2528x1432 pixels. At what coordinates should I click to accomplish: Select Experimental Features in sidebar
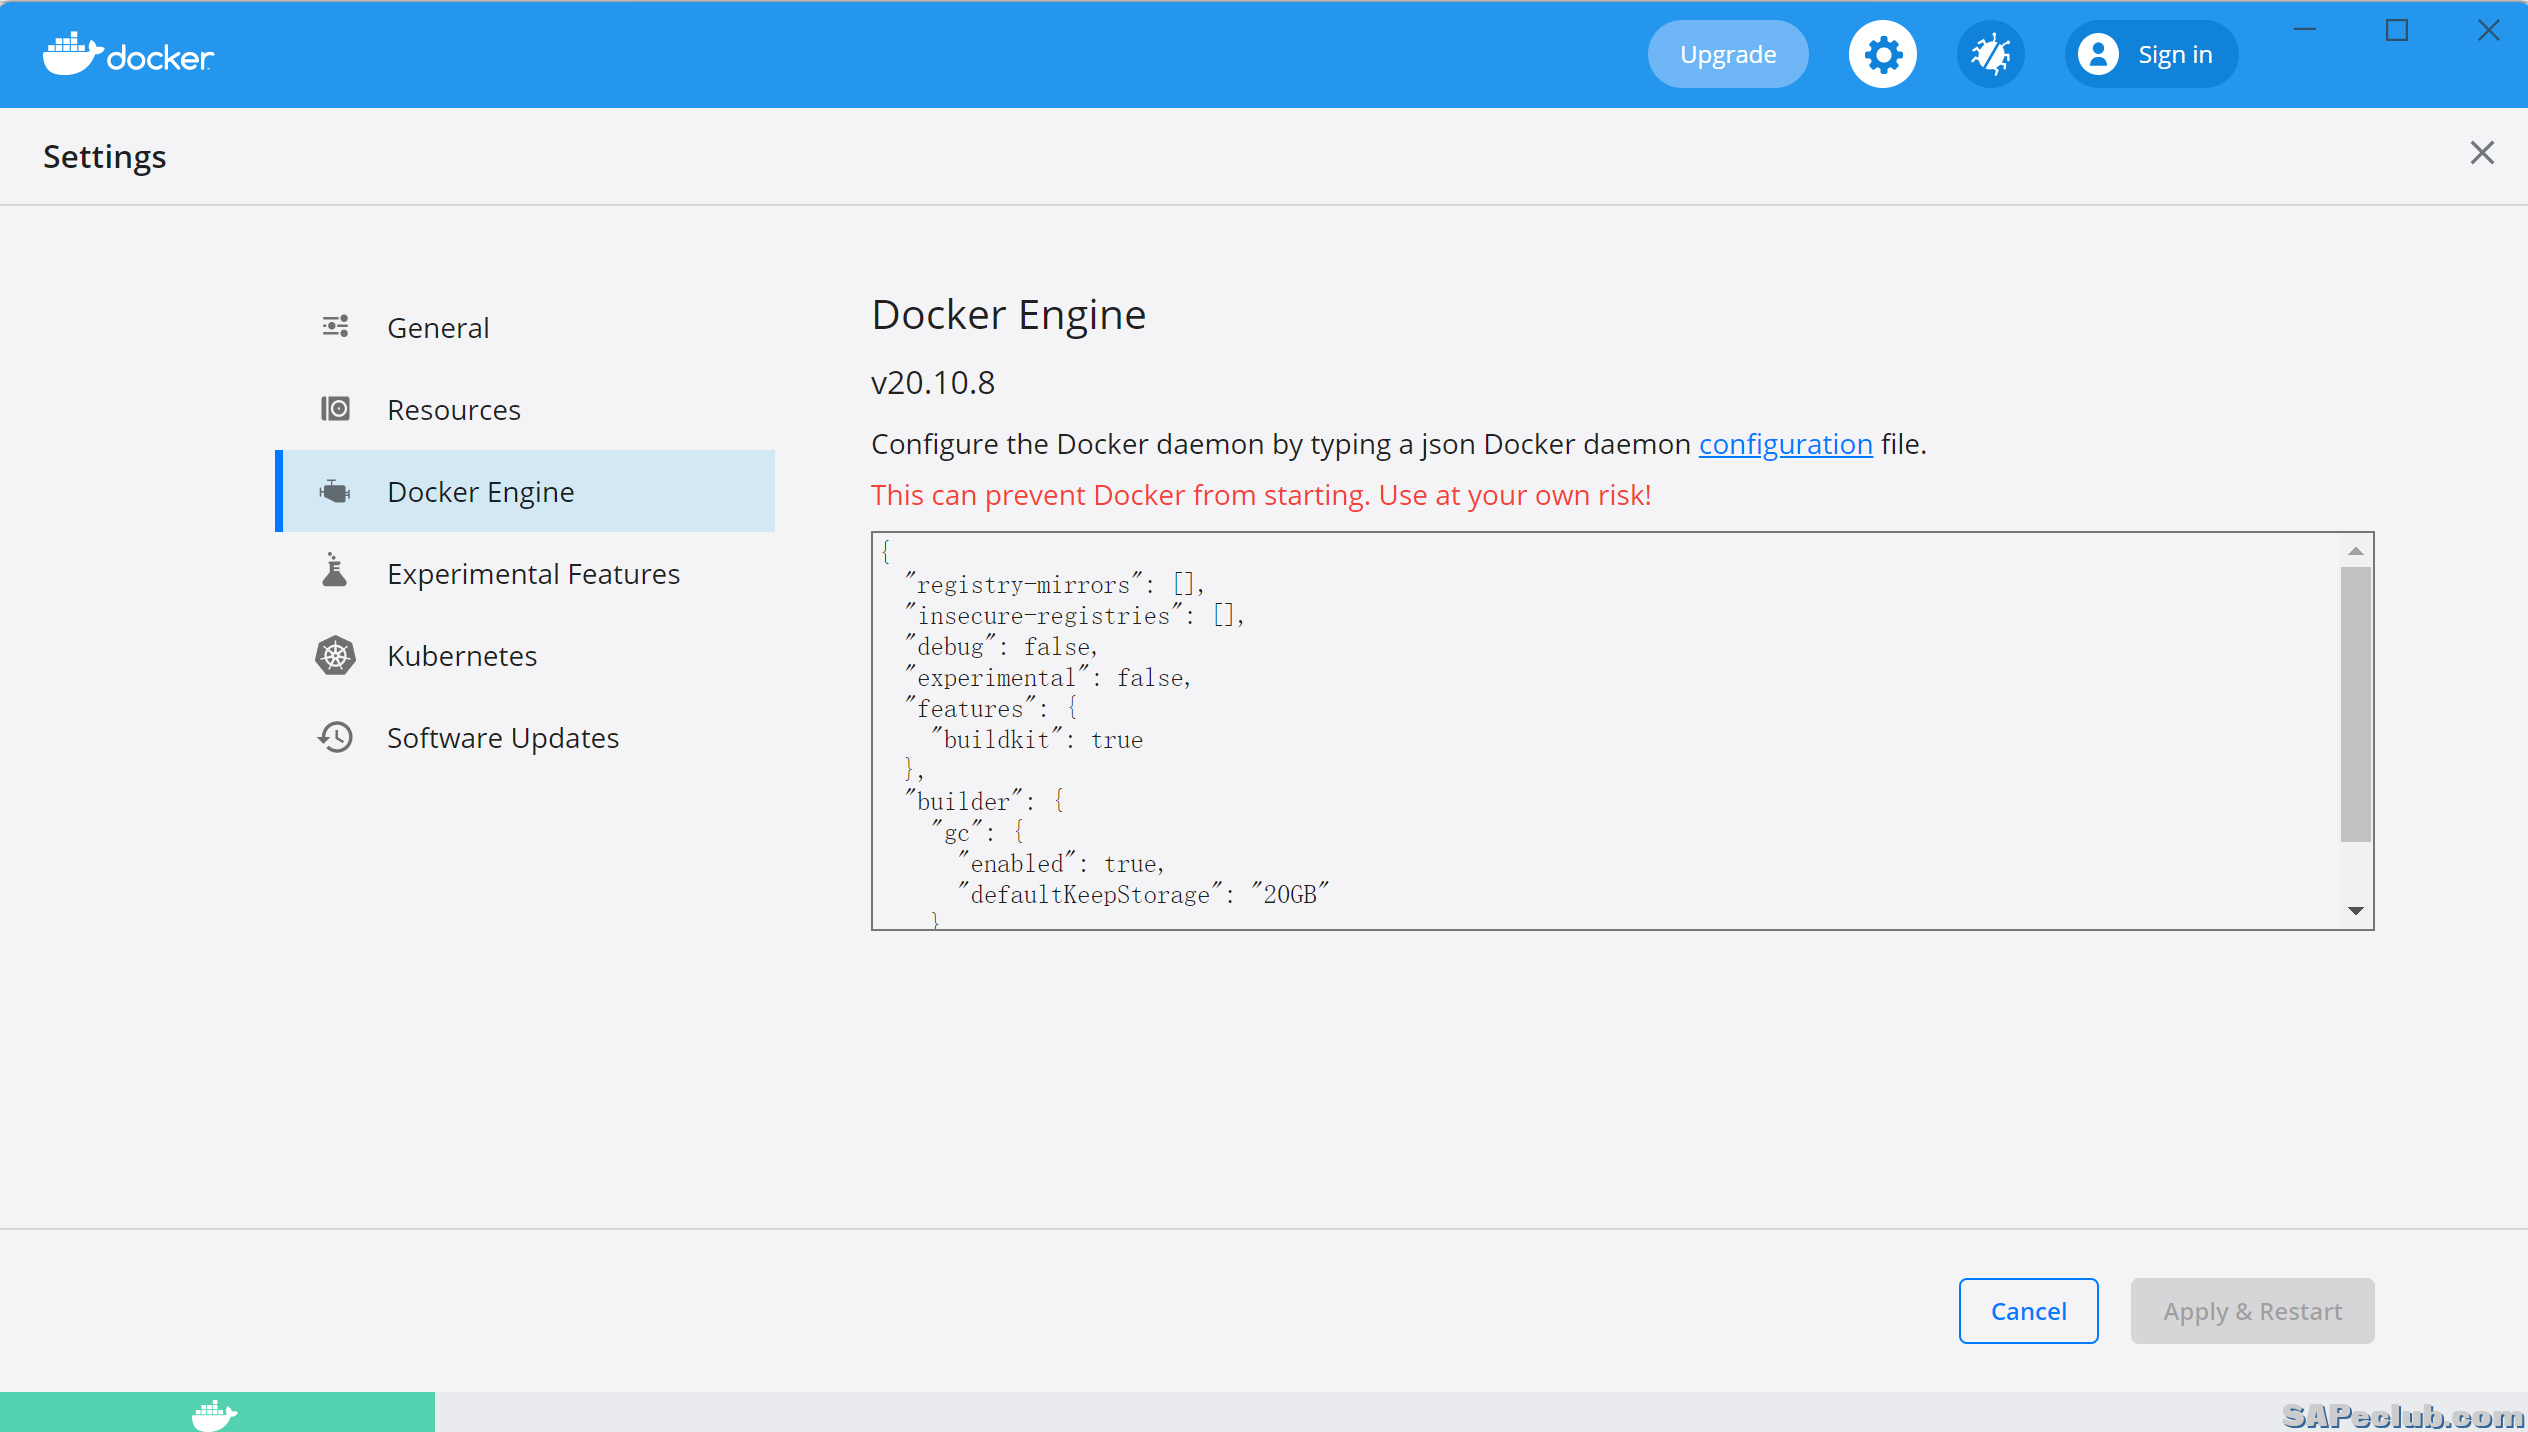533,574
